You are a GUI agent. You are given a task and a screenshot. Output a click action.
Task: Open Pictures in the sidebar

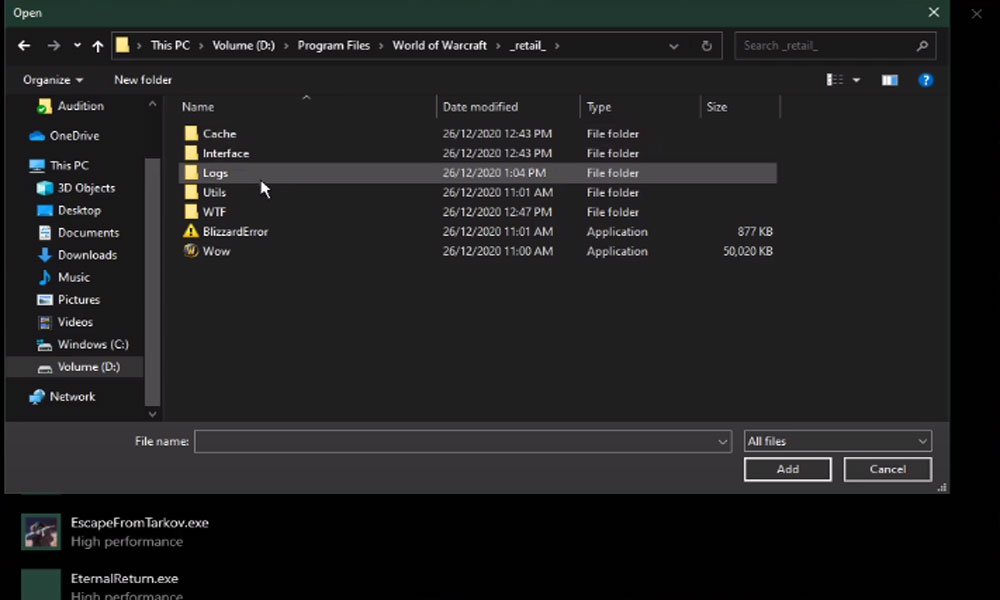click(69, 300)
